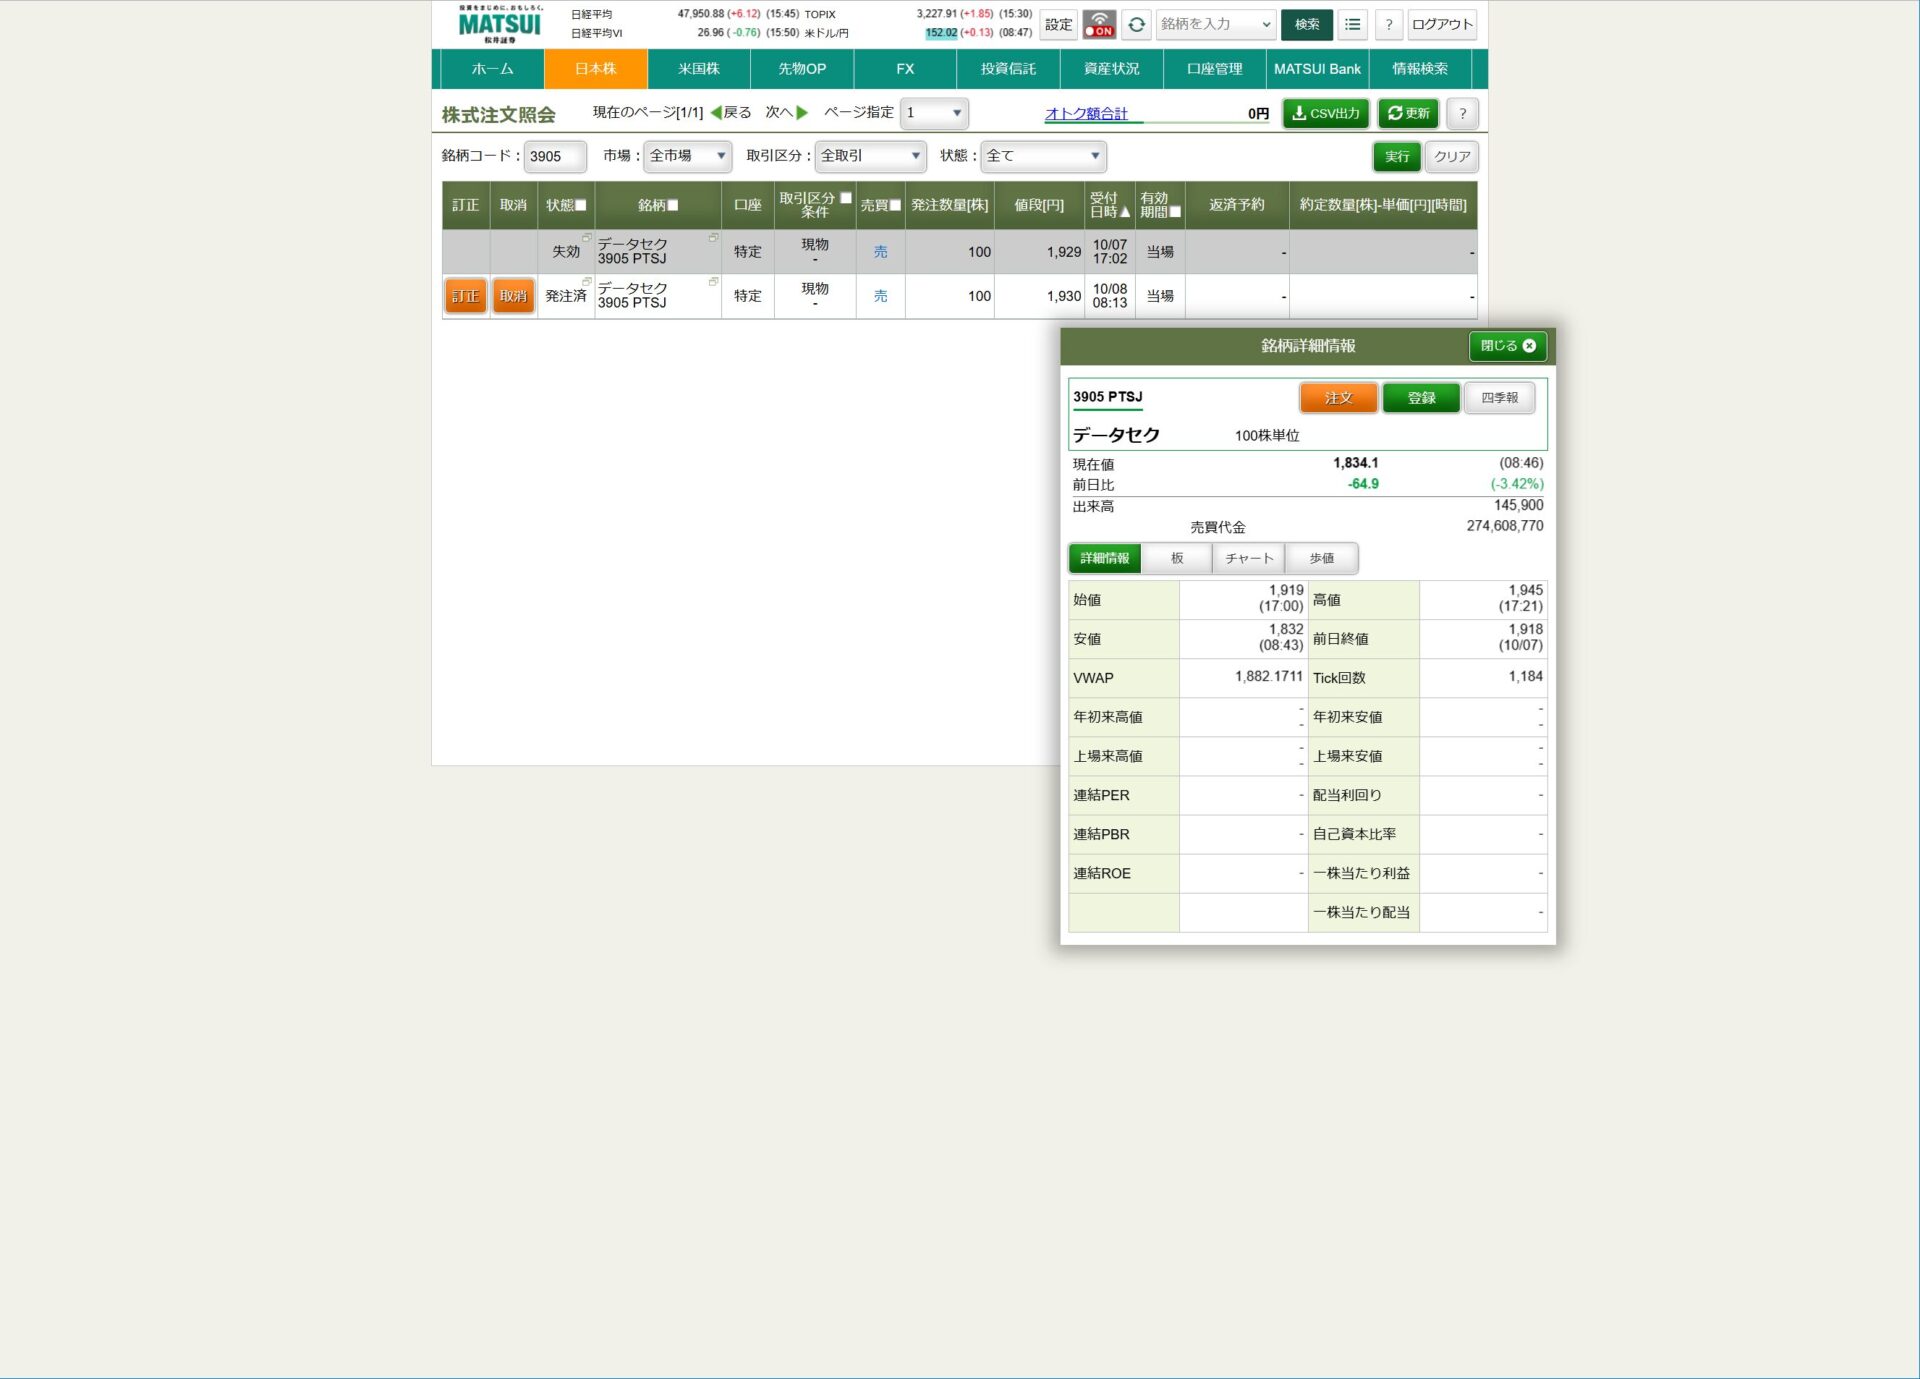Open the list menu icon beside 検索
The height and width of the screenshot is (1379, 1920).
[1352, 24]
